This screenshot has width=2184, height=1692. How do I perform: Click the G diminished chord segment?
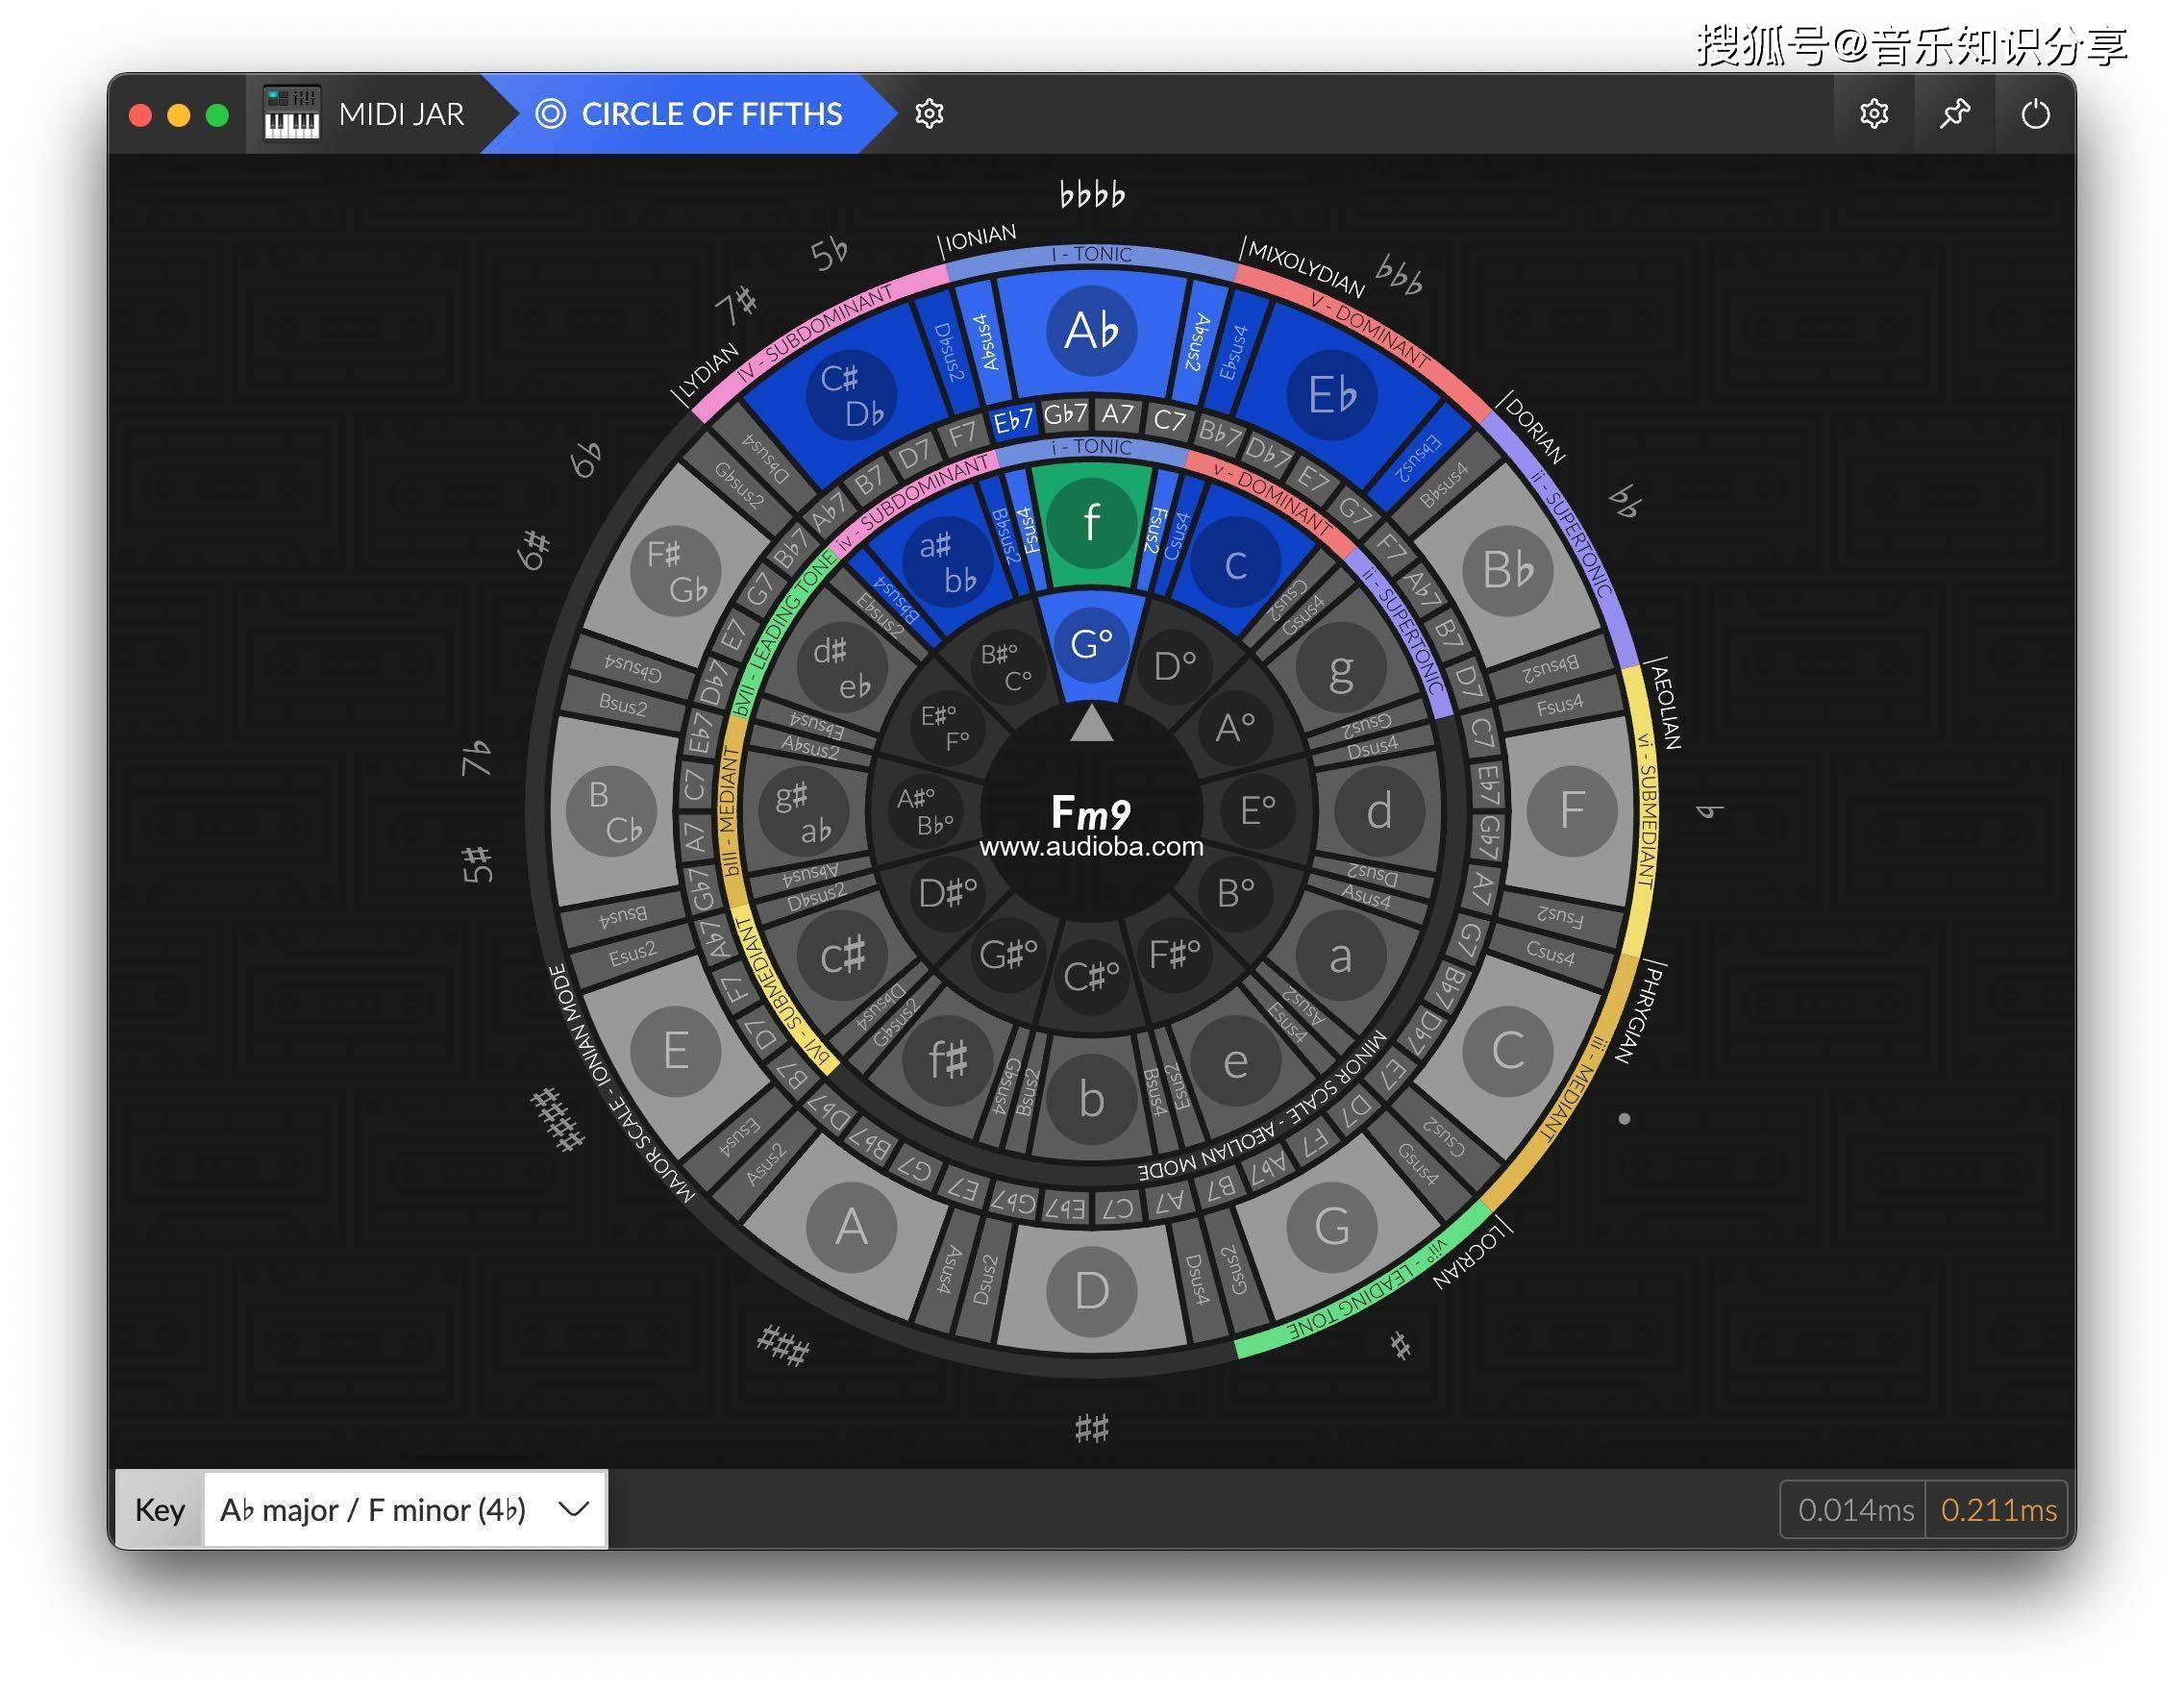tap(1091, 644)
